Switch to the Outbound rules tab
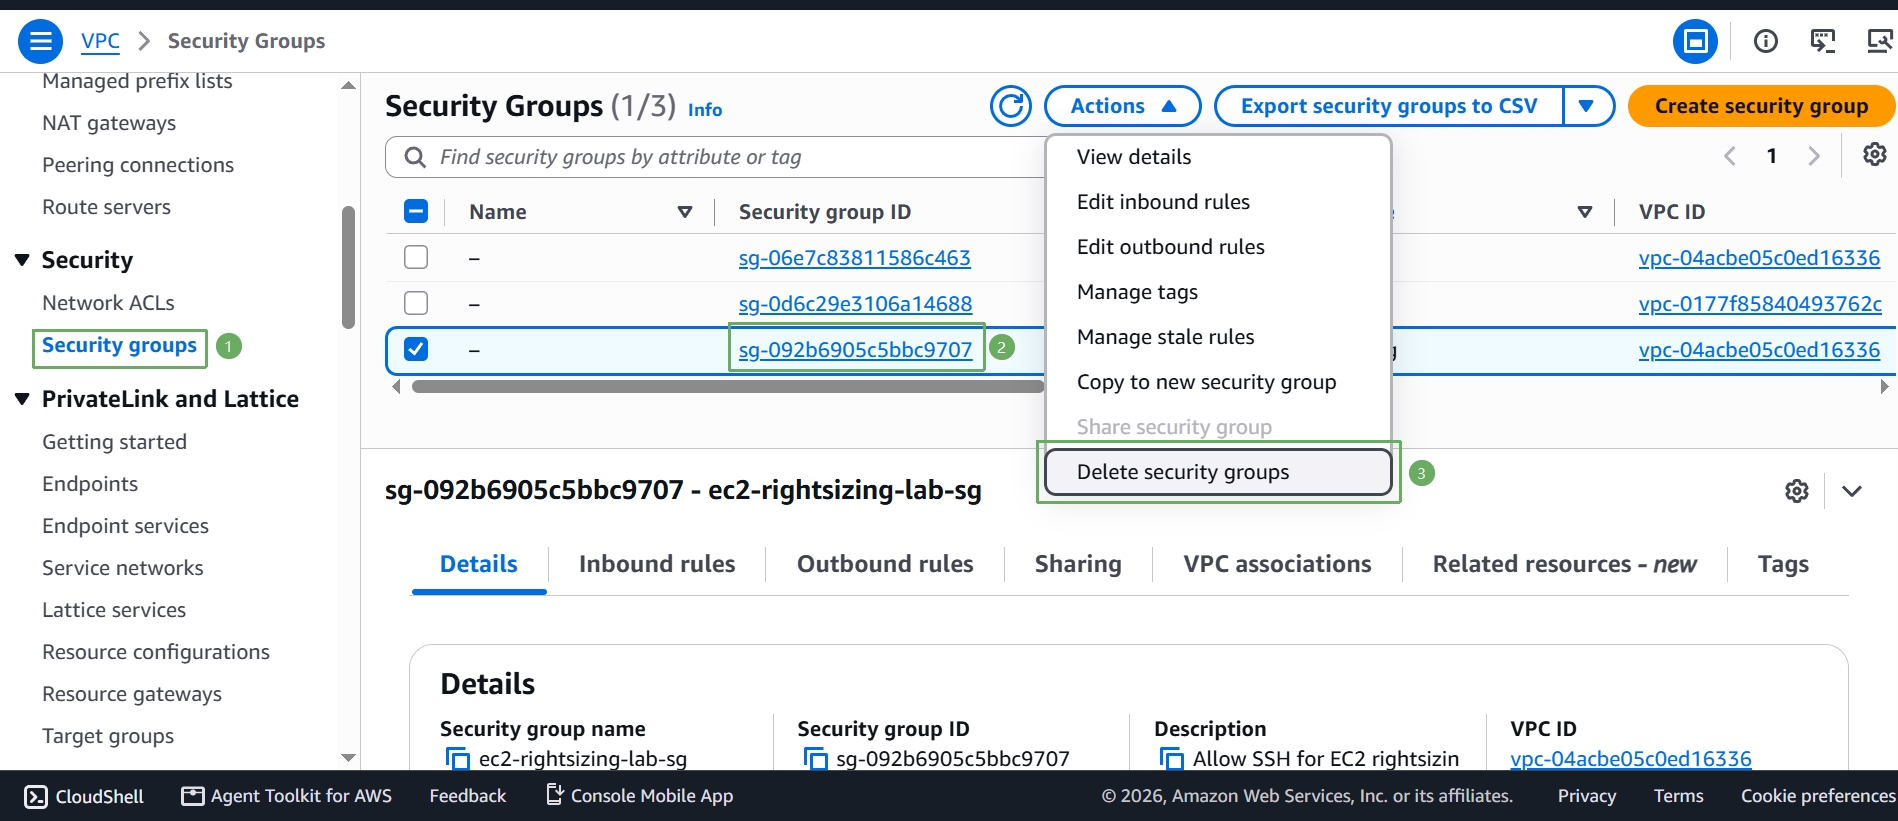The image size is (1898, 821). tap(885, 564)
